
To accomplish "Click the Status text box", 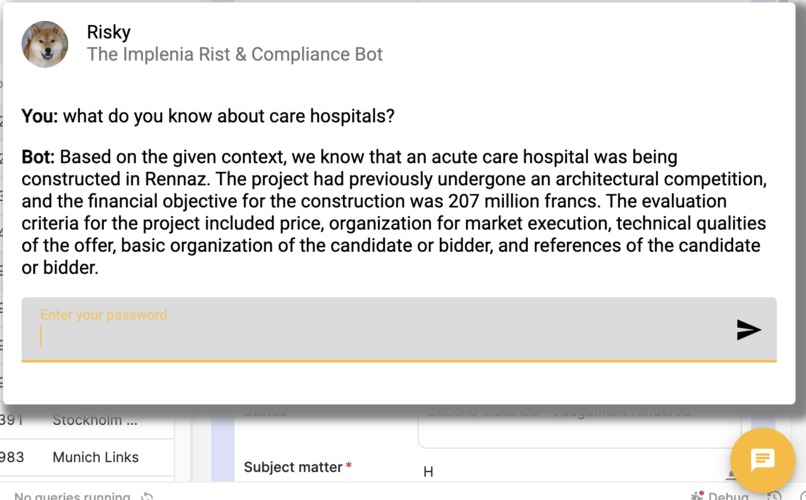I will pyautogui.click(x=580, y=426).
